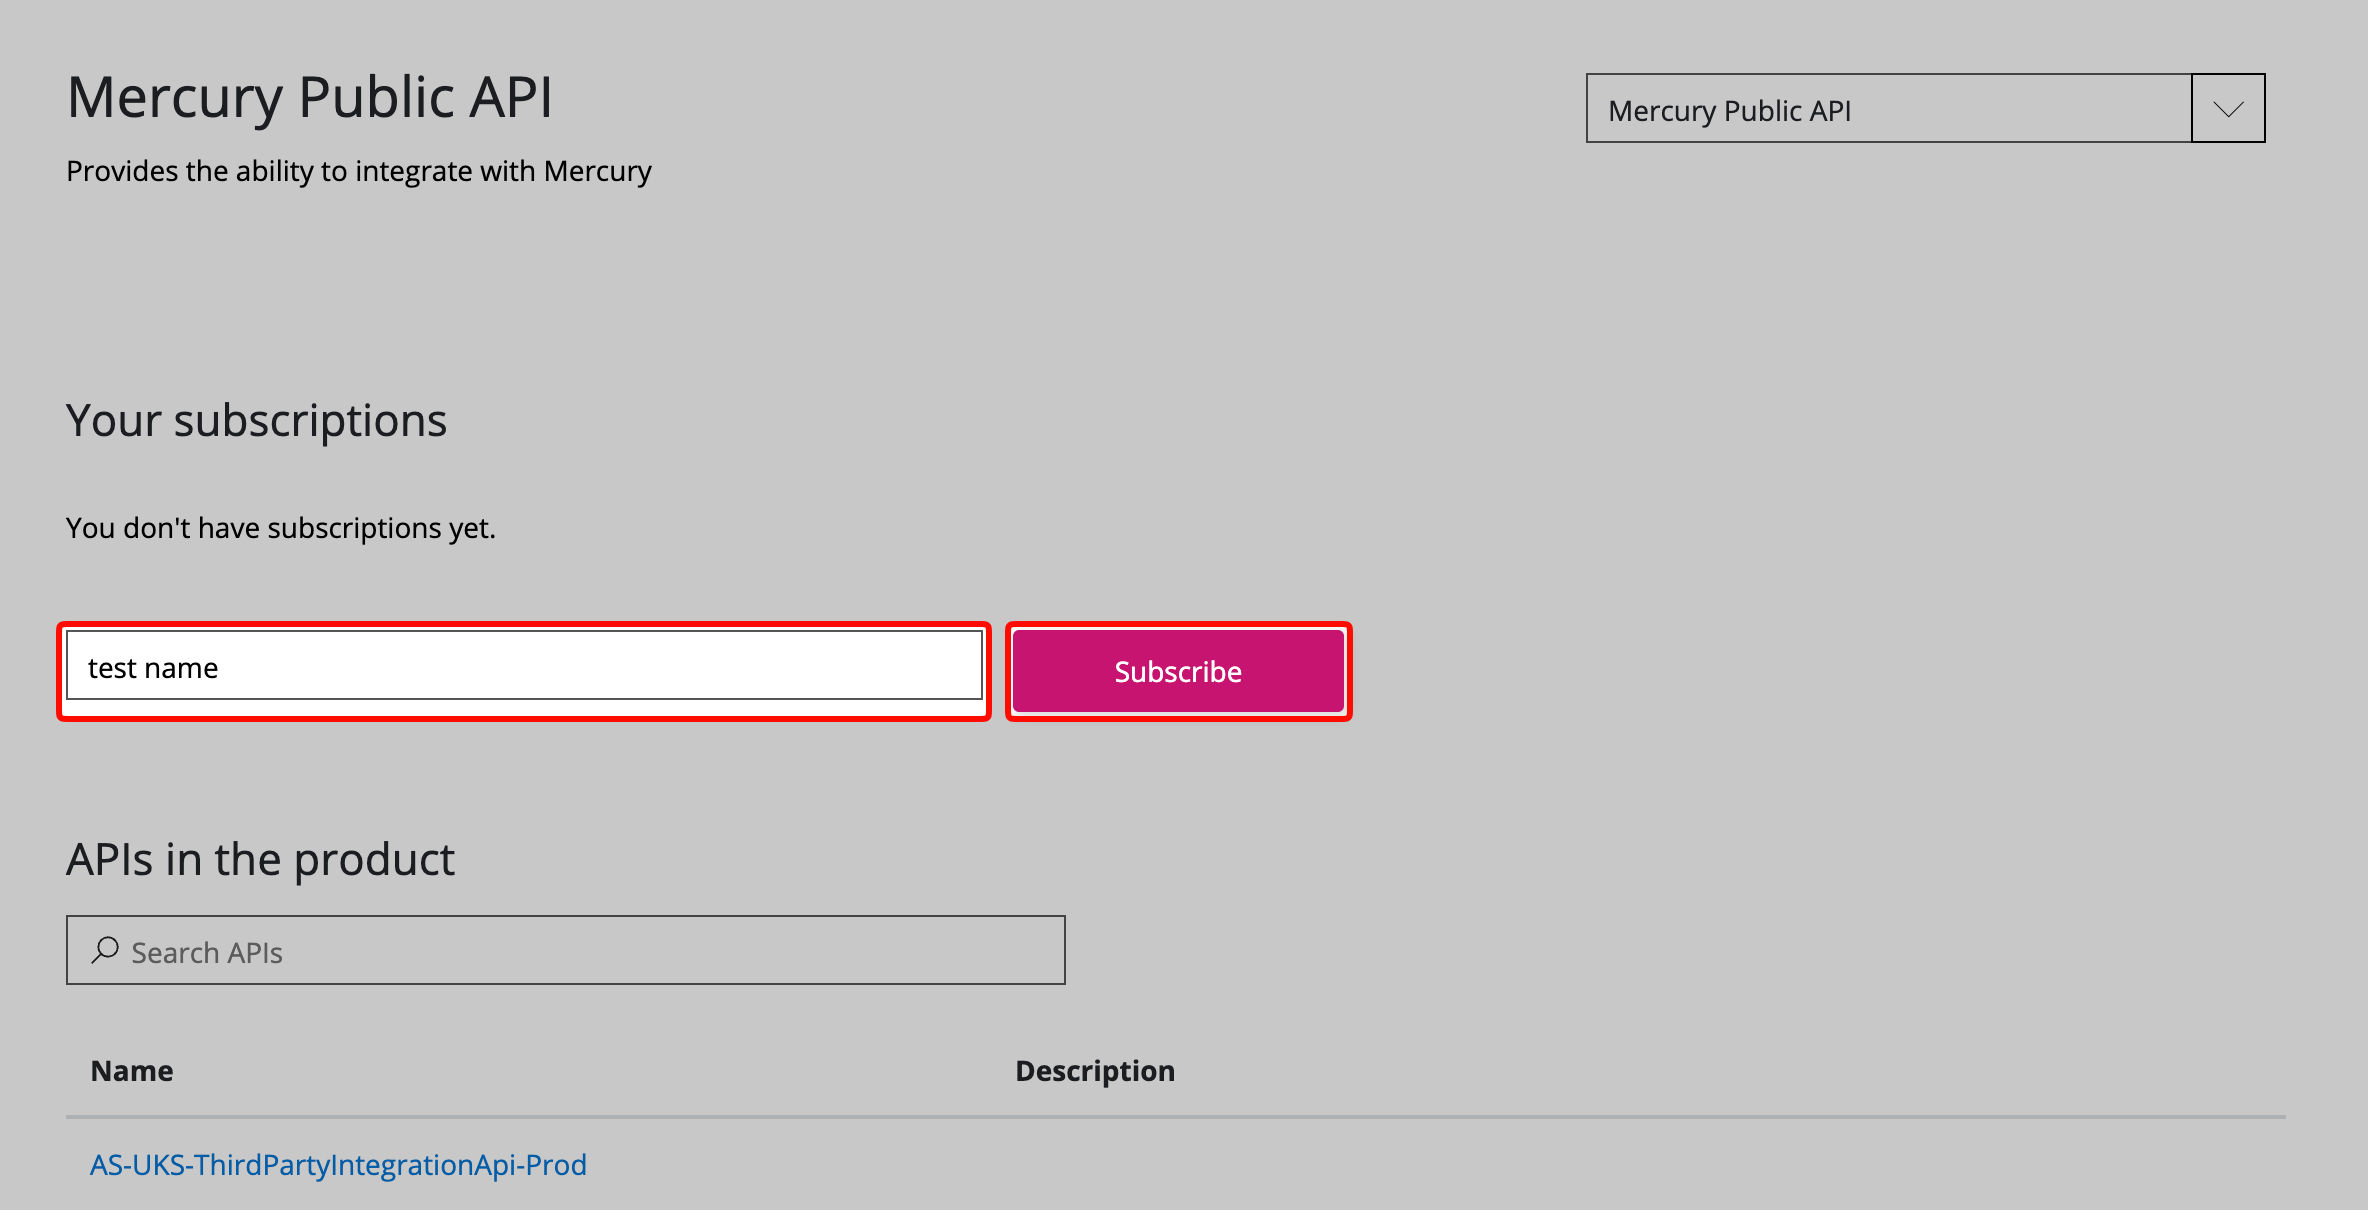Click the 'Your subscriptions' heading
Screen dimensions: 2368x1210
point(256,421)
